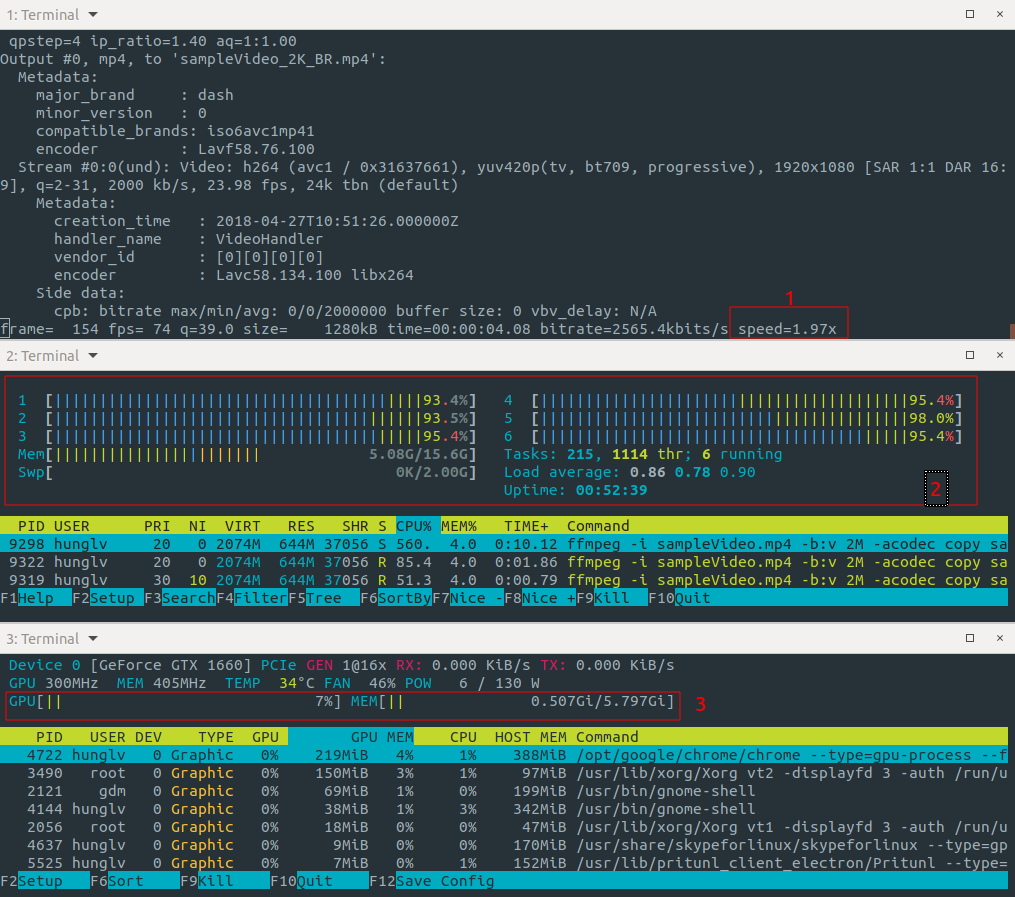Close the "3: Terminal" nvtop pane
Screen dimensions: 1015x897
[999, 638]
